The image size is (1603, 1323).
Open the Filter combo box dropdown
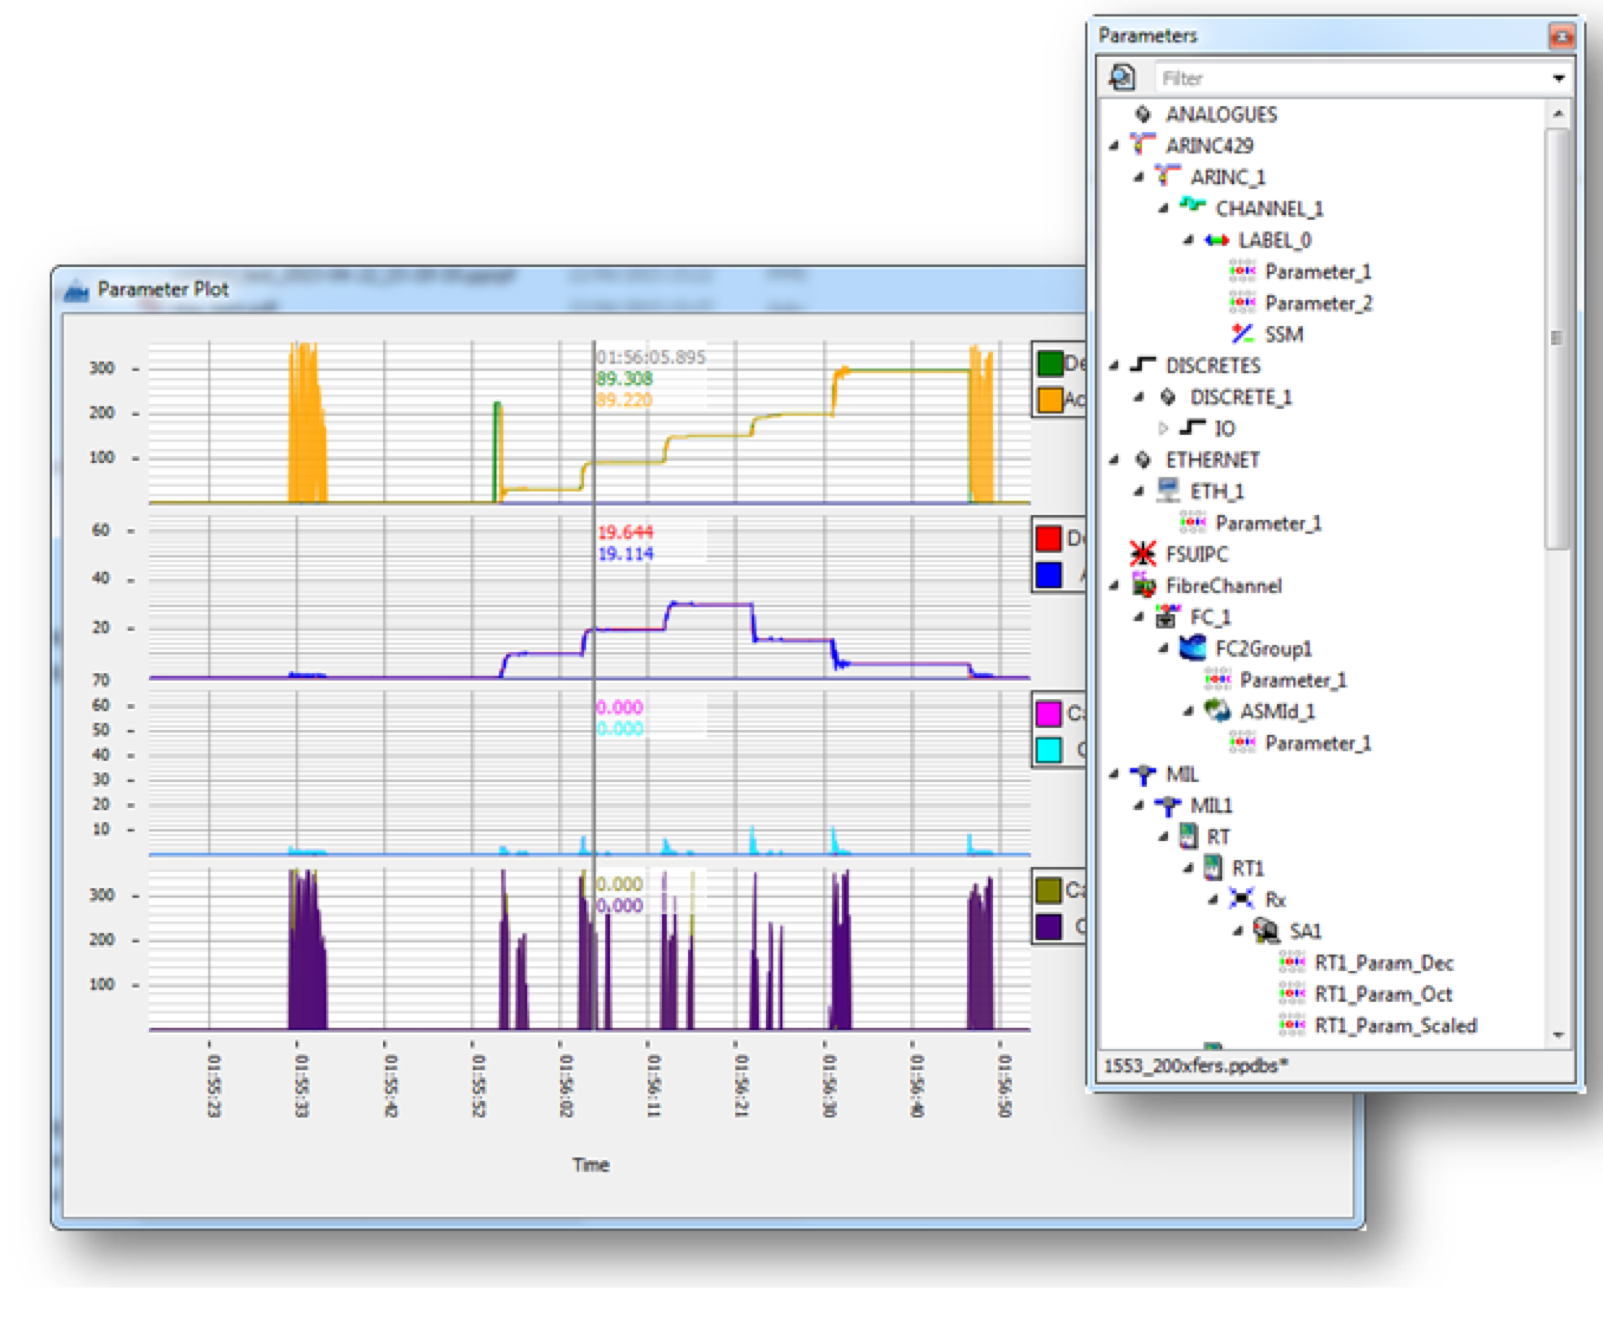click(x=1559, y=76)
